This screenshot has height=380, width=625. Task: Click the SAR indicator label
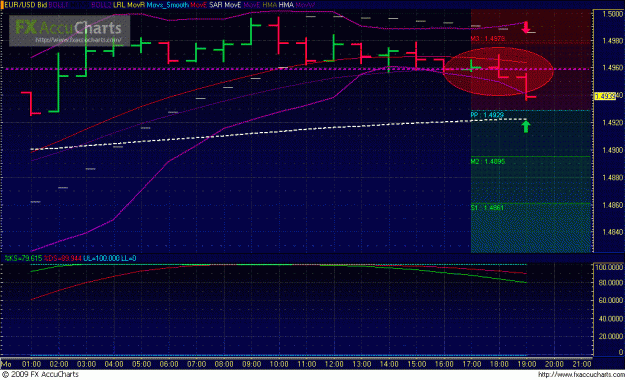215,5
